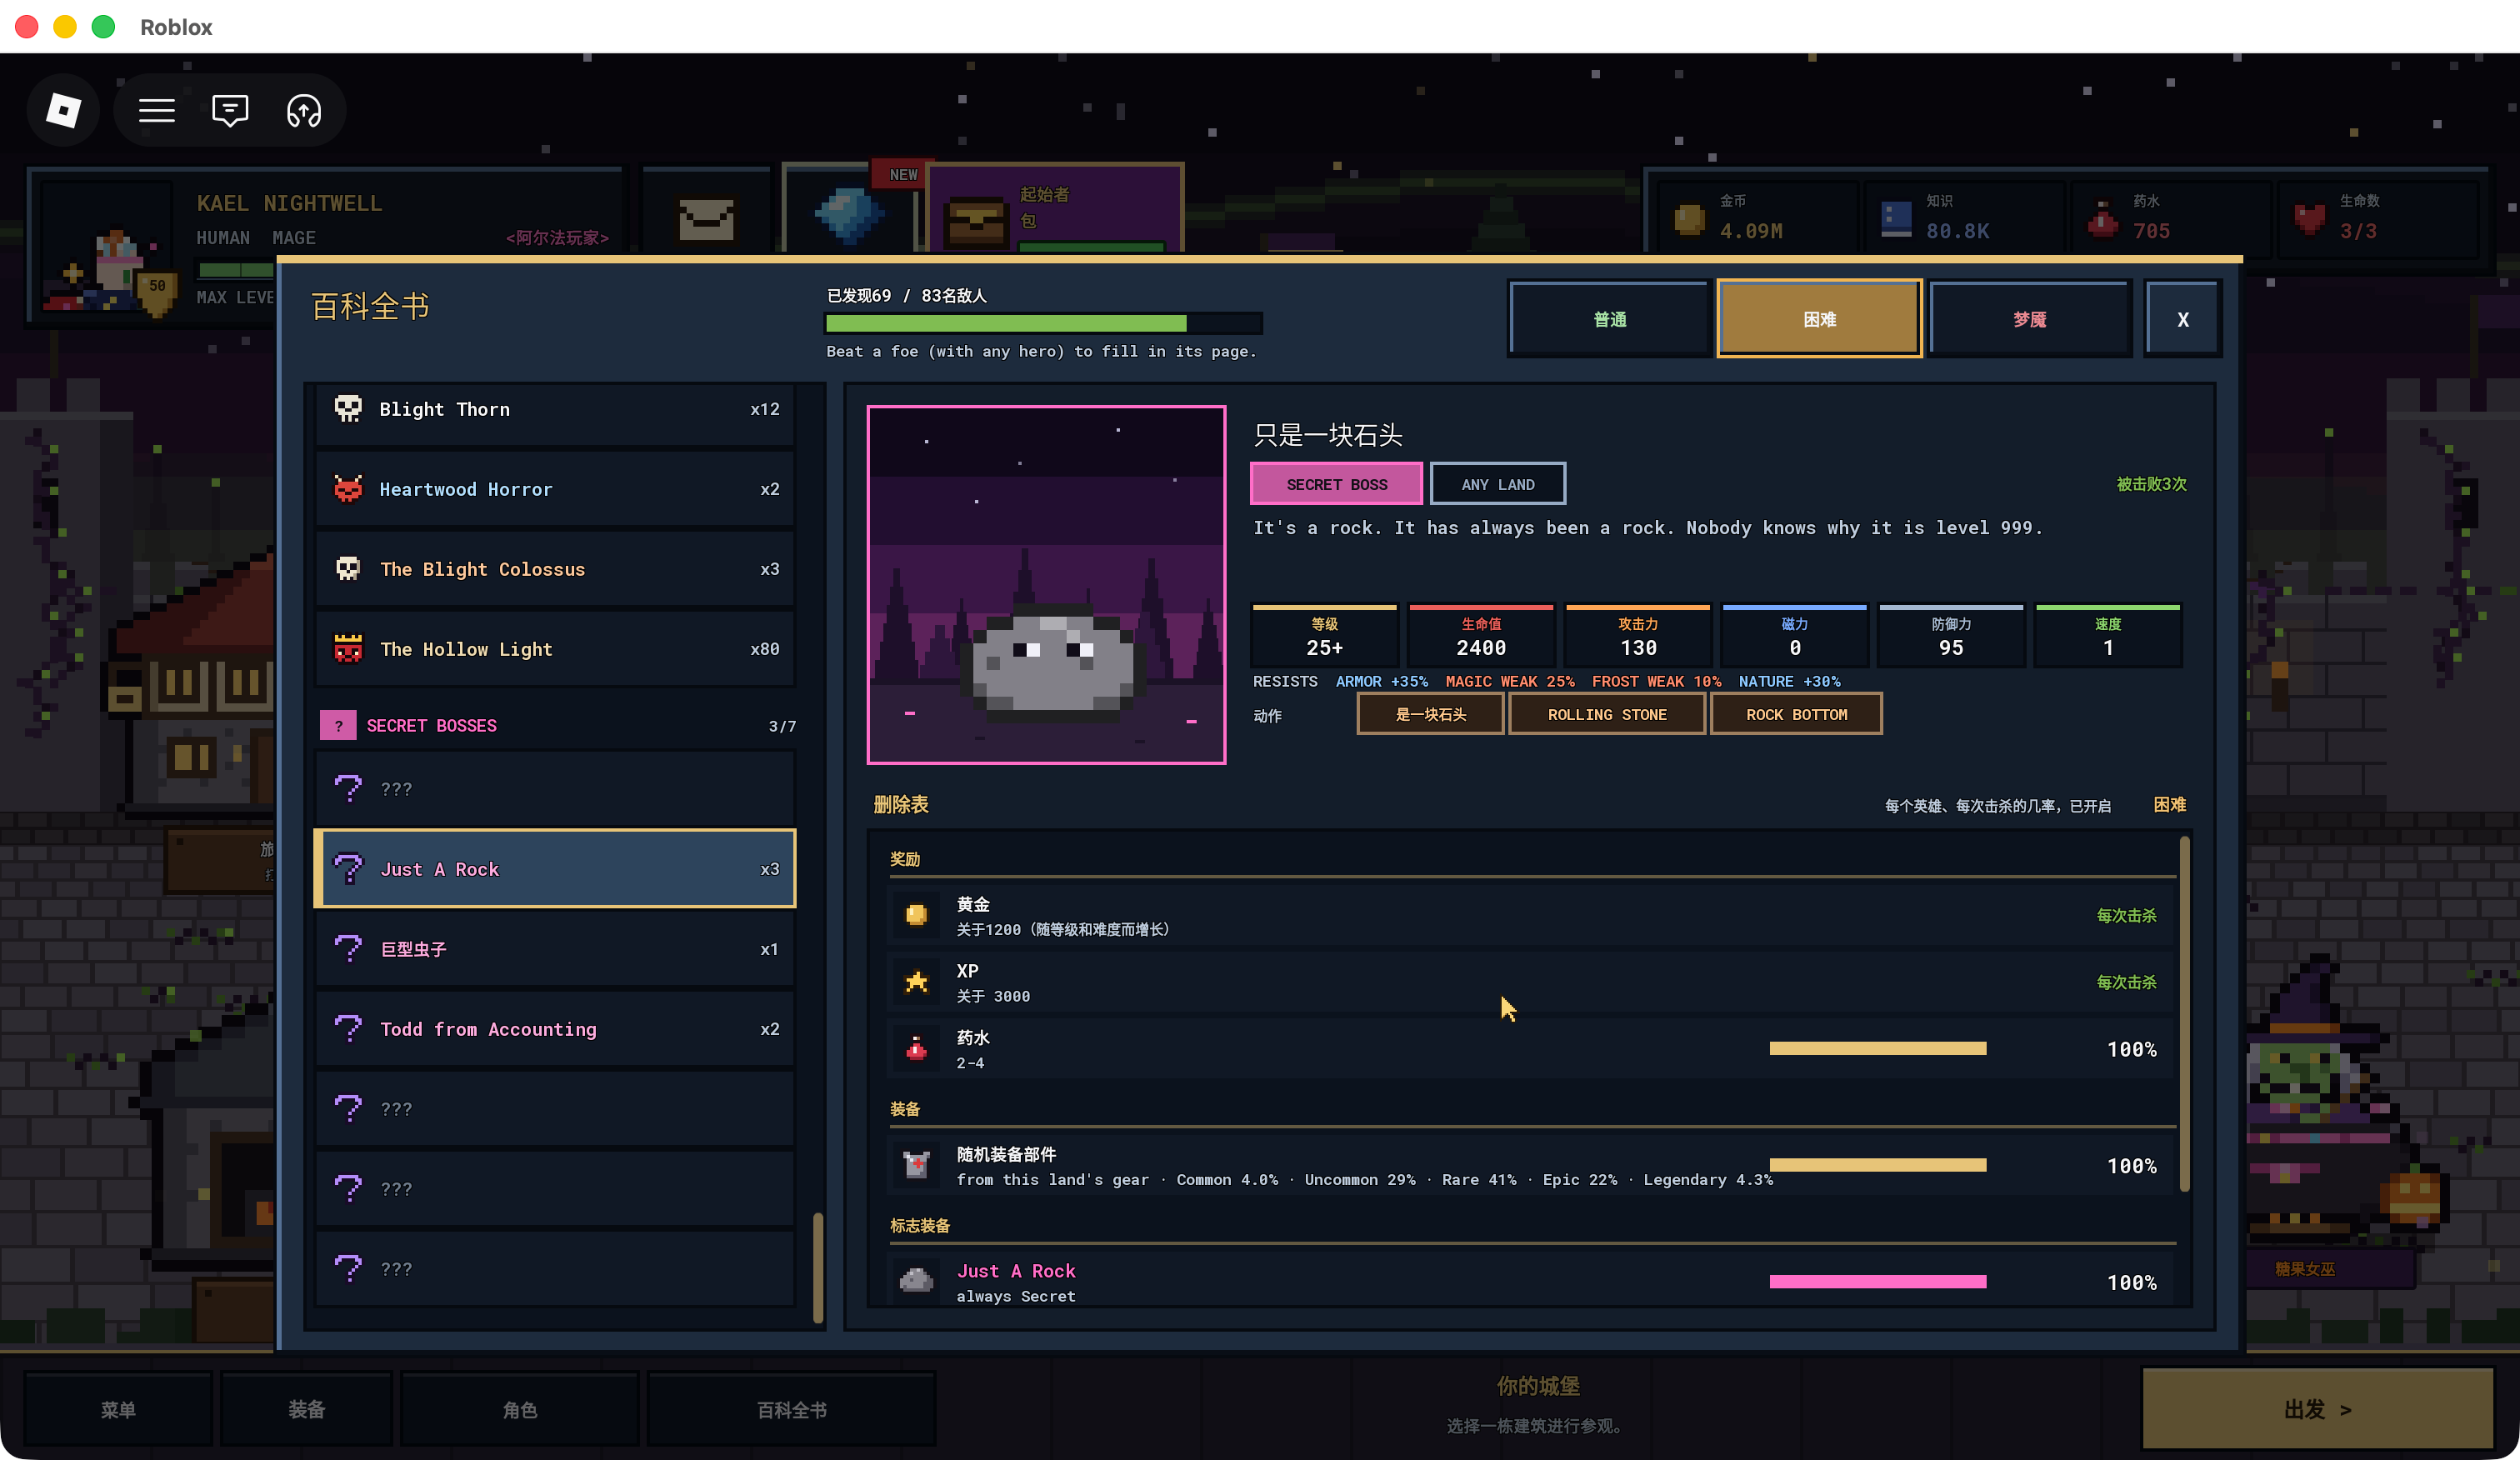Click the blue knowledge book icon
This screenshot has width=2520, height=1460.
(1896, 218)
